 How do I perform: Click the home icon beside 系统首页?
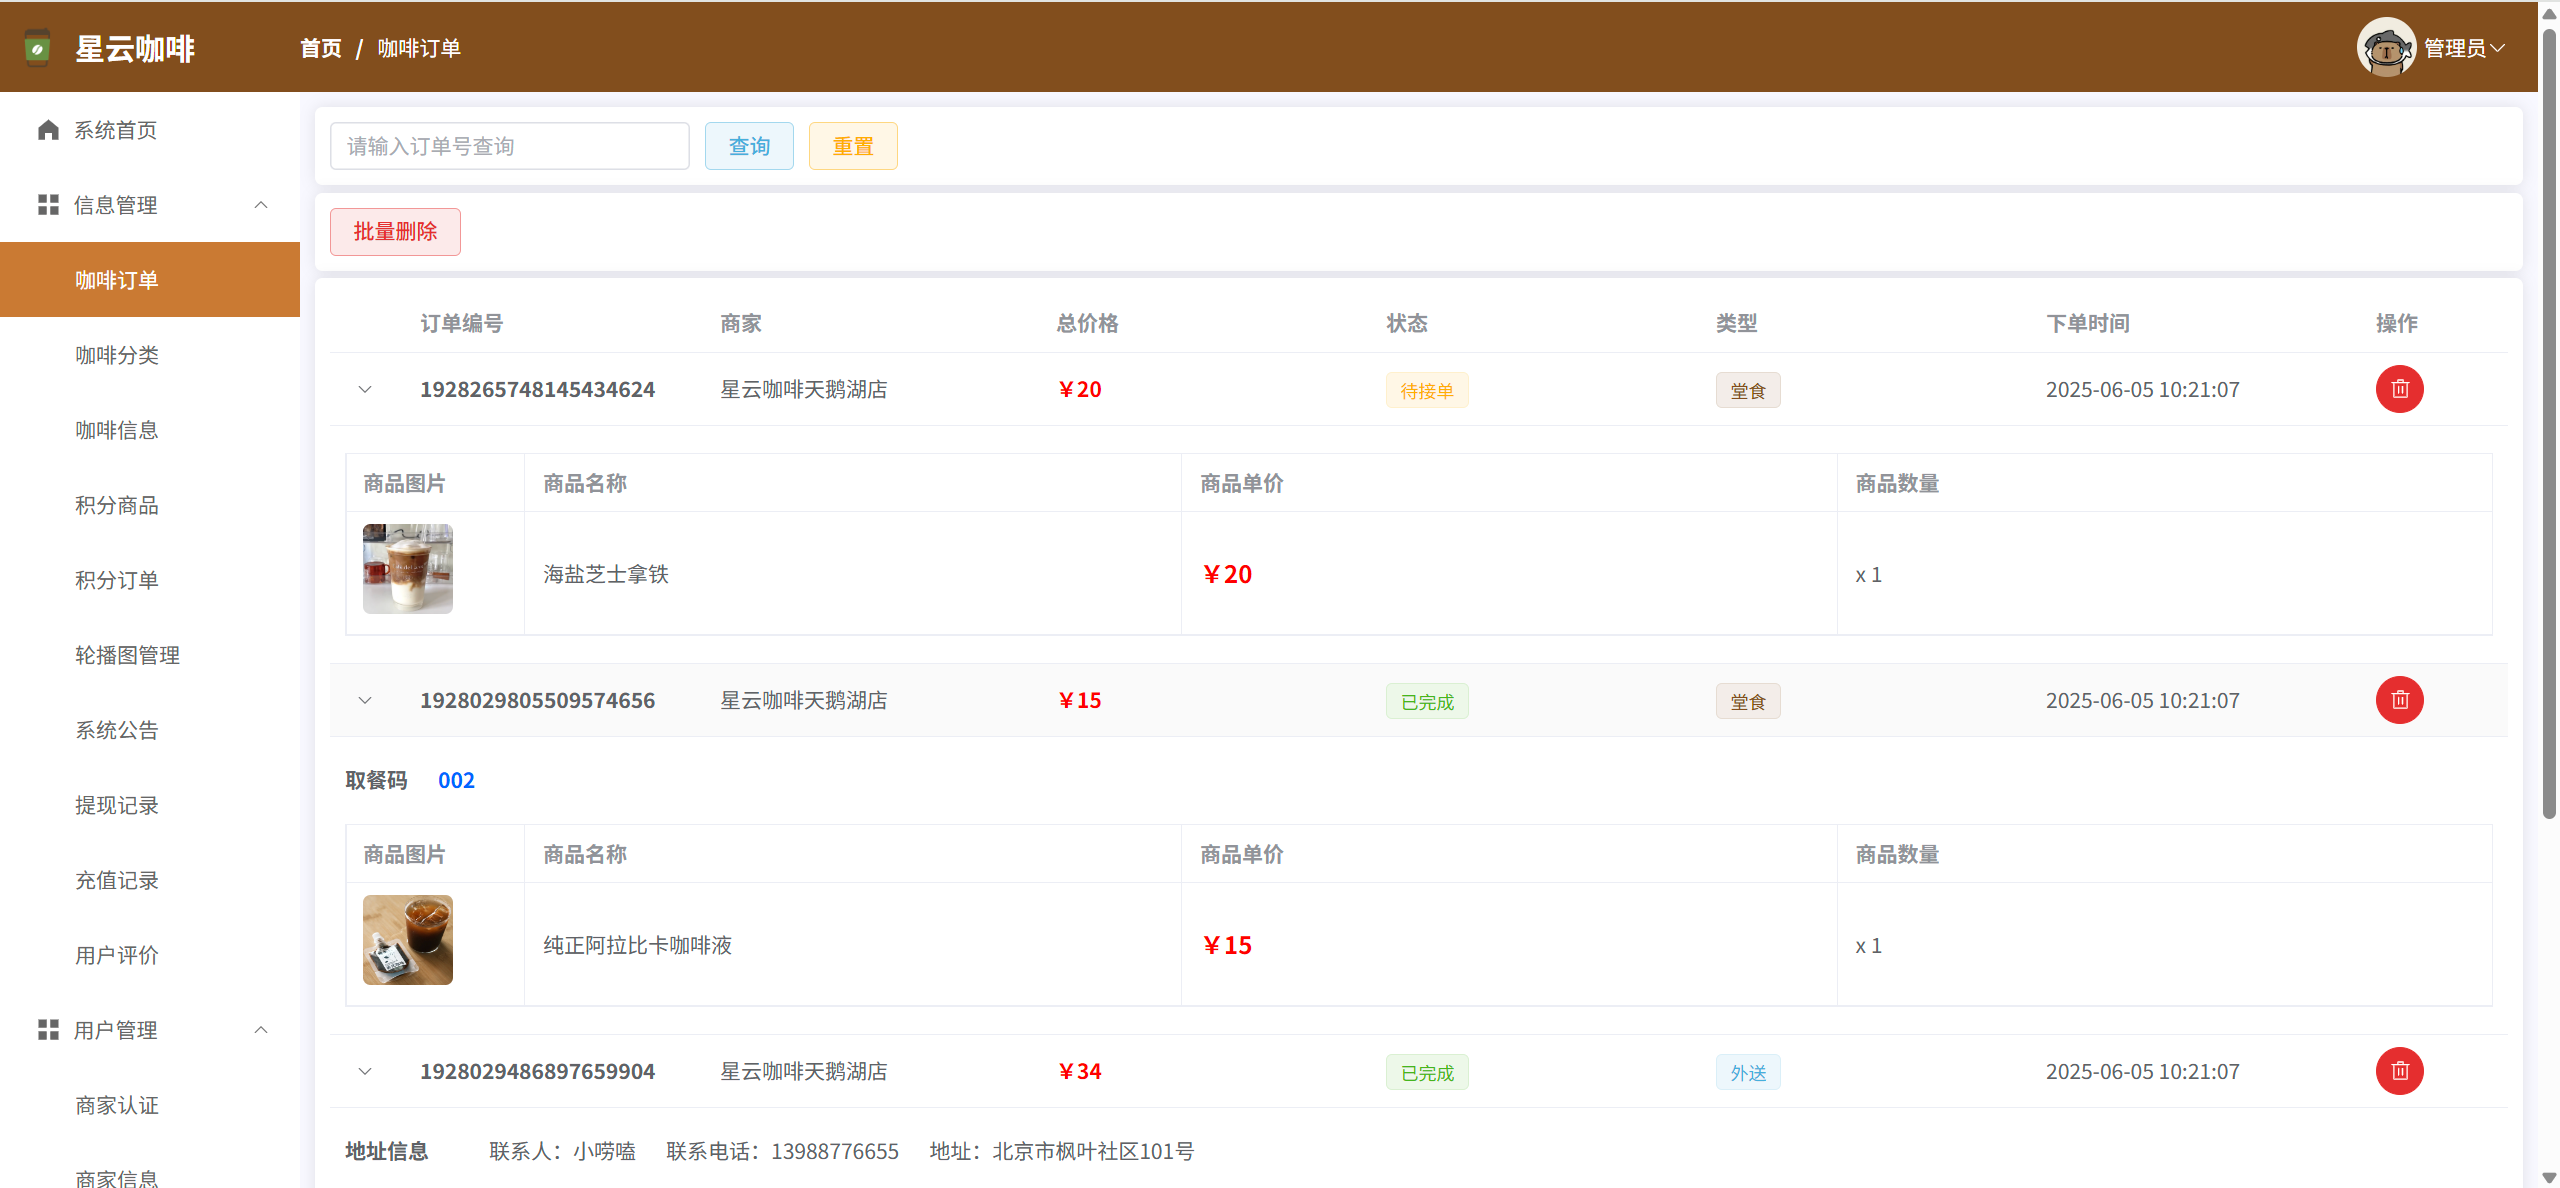tap(48, 130)
